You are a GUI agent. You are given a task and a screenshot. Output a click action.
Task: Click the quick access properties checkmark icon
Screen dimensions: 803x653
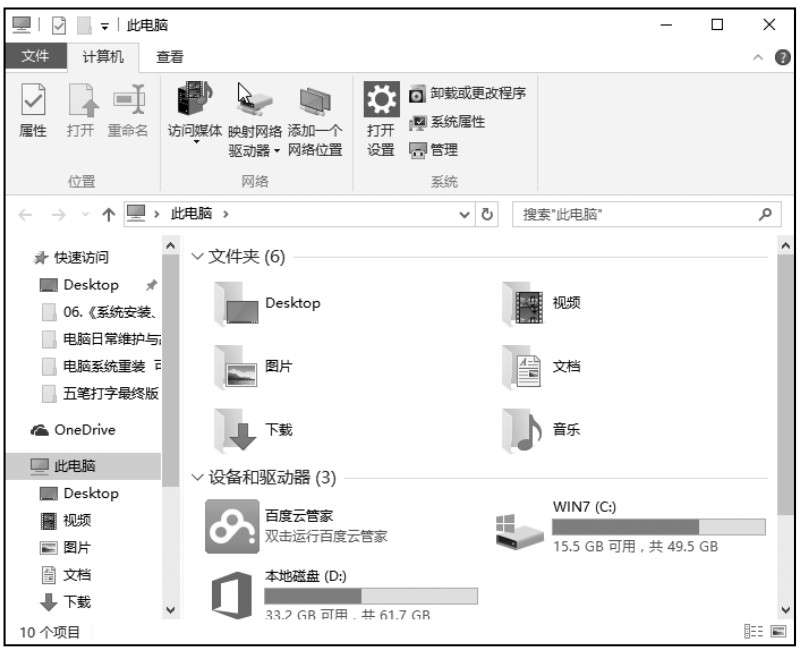click(x=59, y=25)
